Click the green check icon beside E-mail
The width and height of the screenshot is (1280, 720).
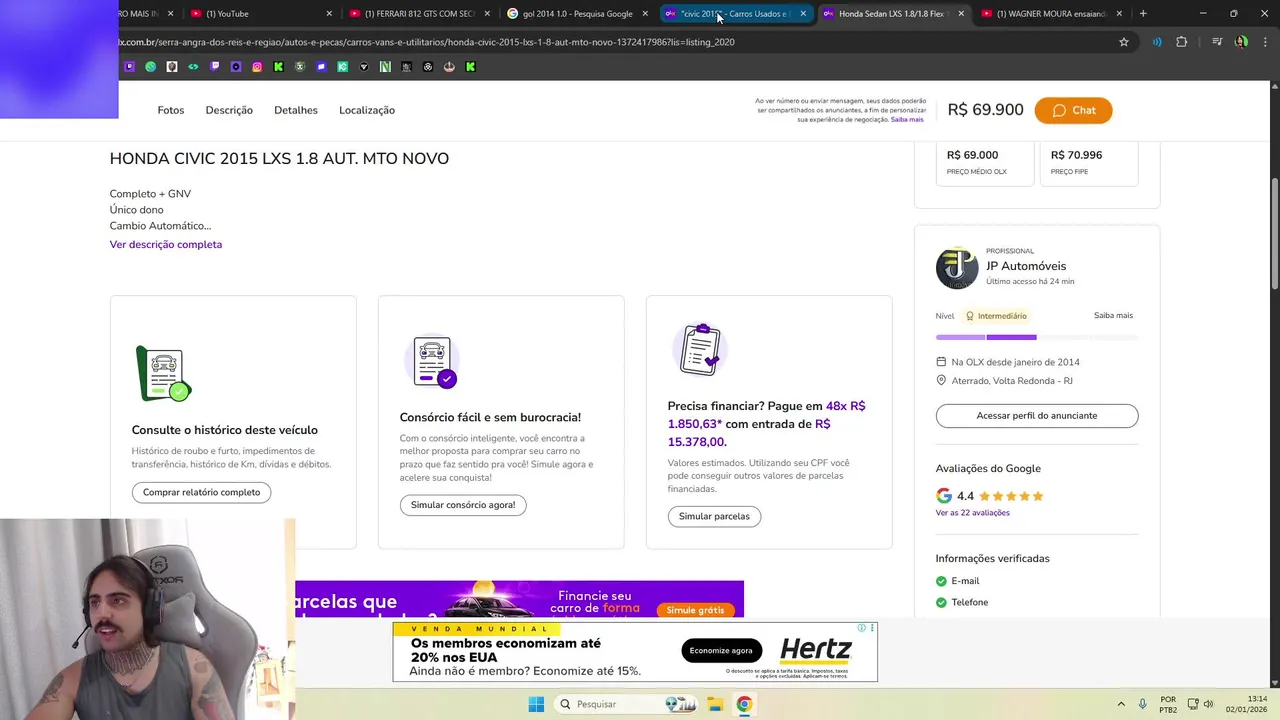click(941, 581)
